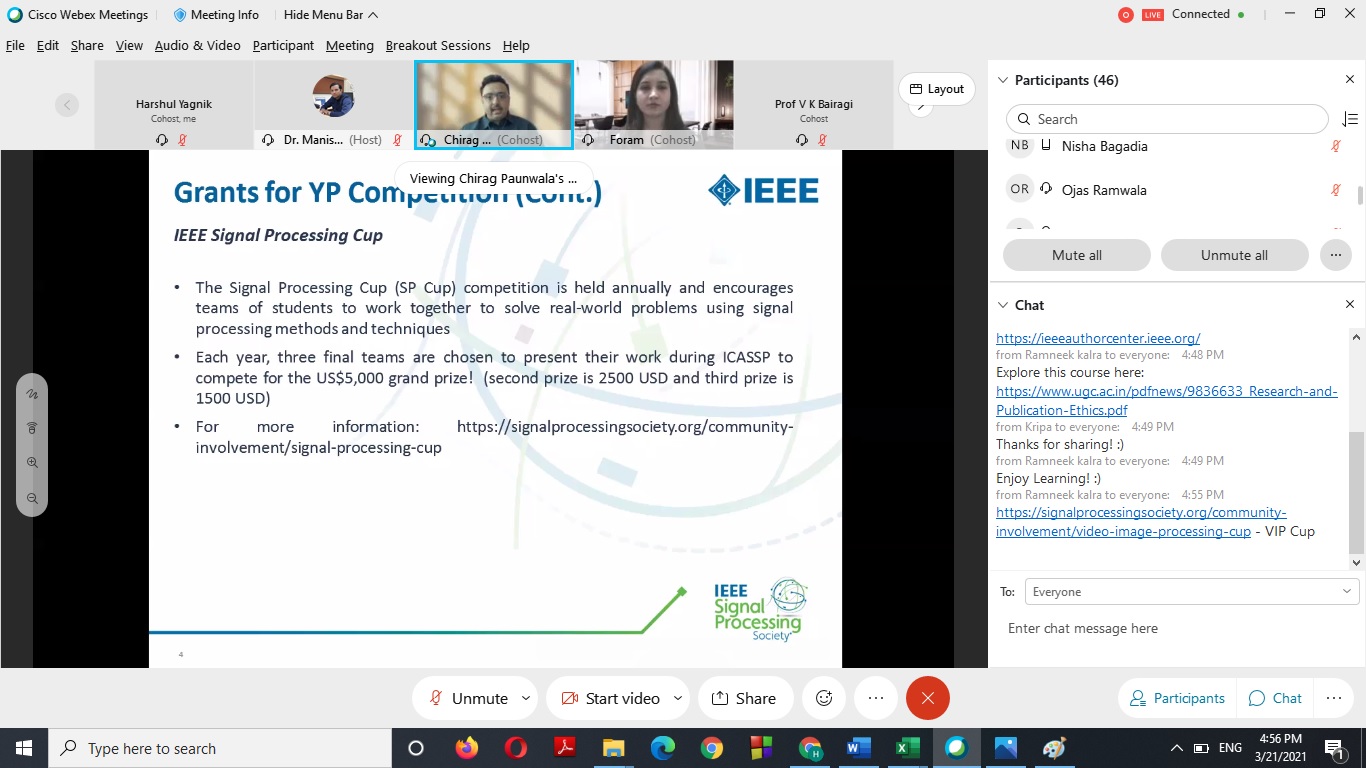Open the reactions smiley icon
1366x768 pixels.
[x=824, y=698]
